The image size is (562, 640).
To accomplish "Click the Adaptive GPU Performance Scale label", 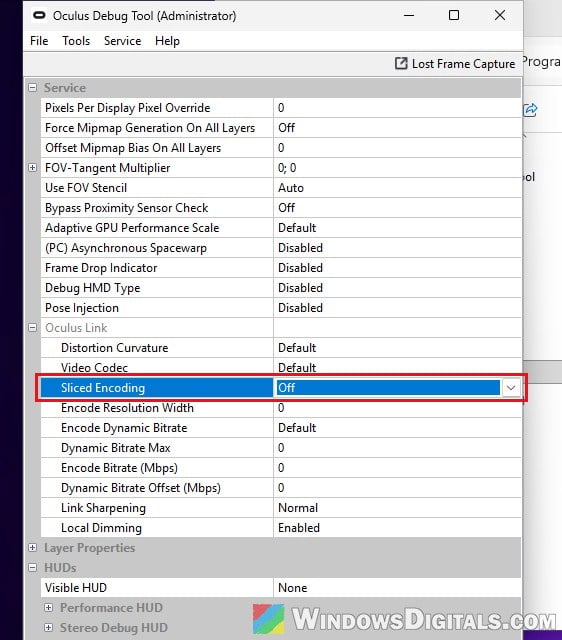I will (x=132, y=228).
